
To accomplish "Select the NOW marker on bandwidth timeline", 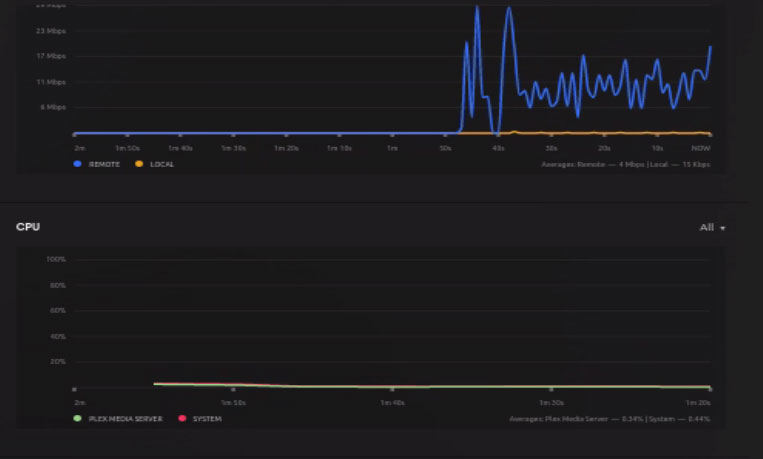I will click(x=701, y=148).
